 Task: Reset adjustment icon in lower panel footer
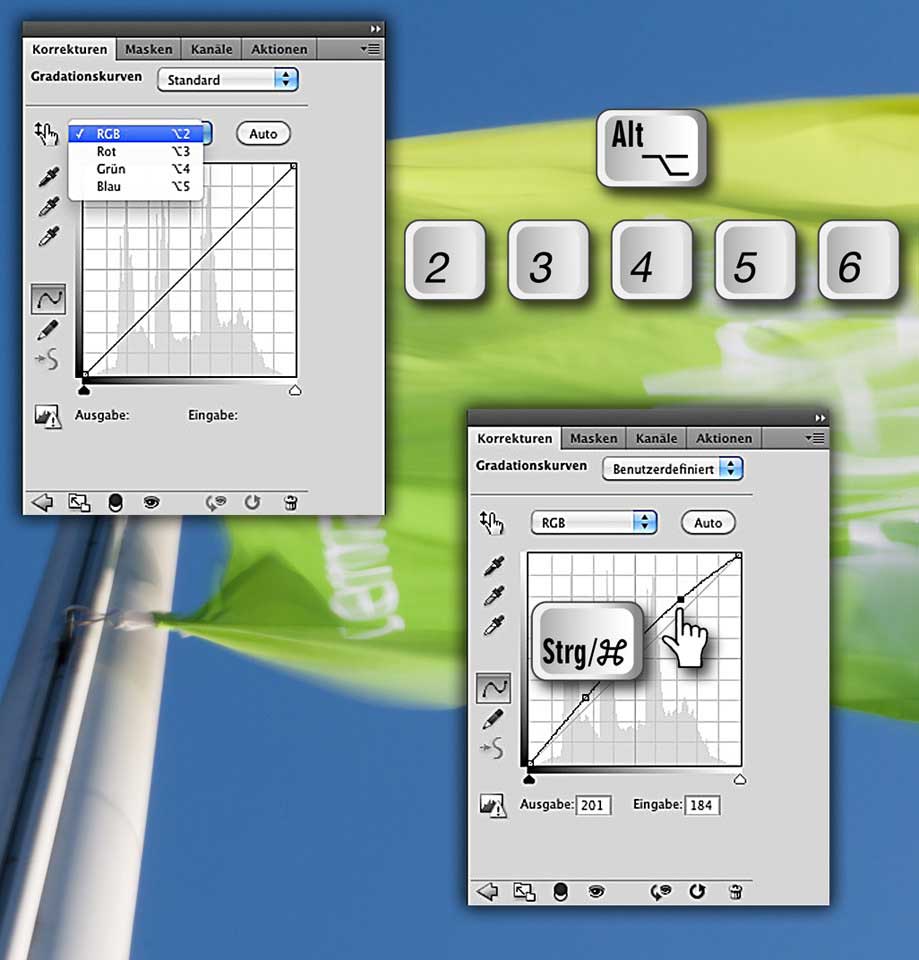point(697,891)
